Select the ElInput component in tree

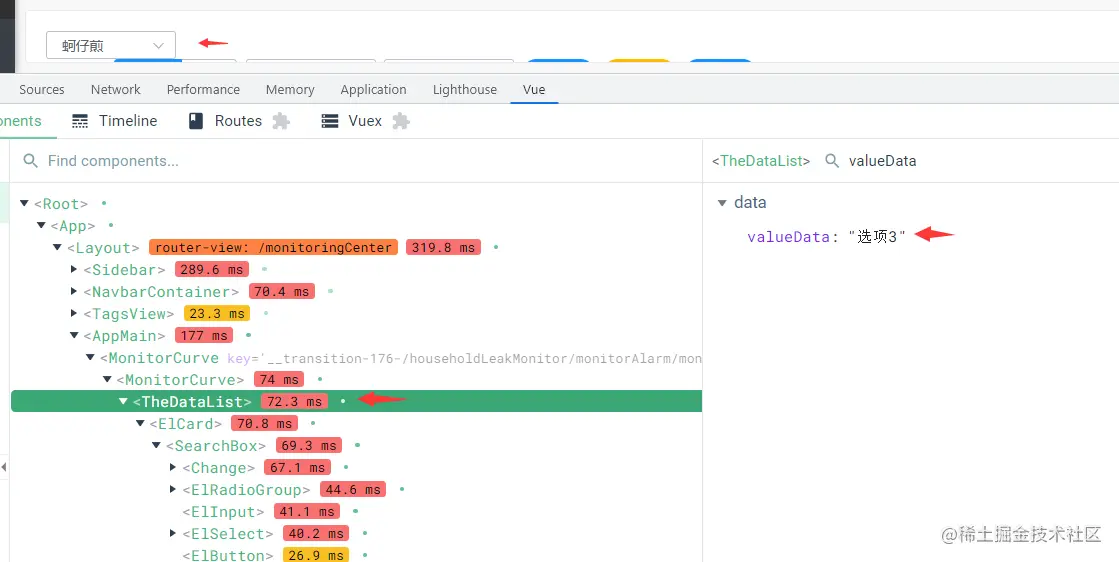click(x=223, y=511)
